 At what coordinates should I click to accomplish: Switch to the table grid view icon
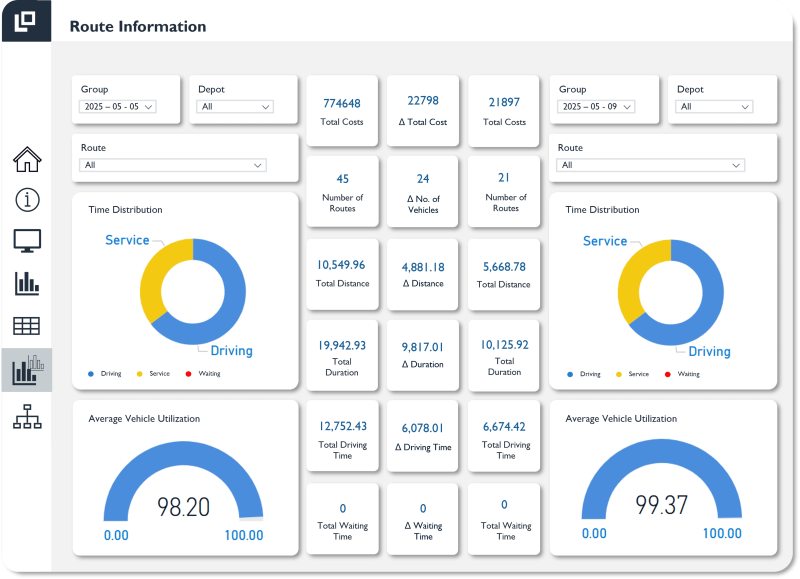pyautogui.click(x=27, y=325)
